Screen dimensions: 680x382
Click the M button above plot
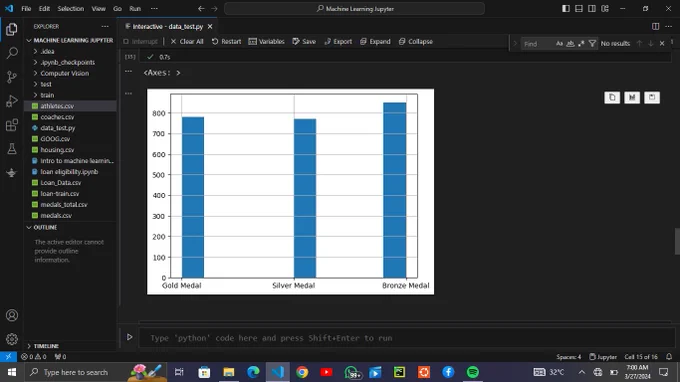[632, 97]
